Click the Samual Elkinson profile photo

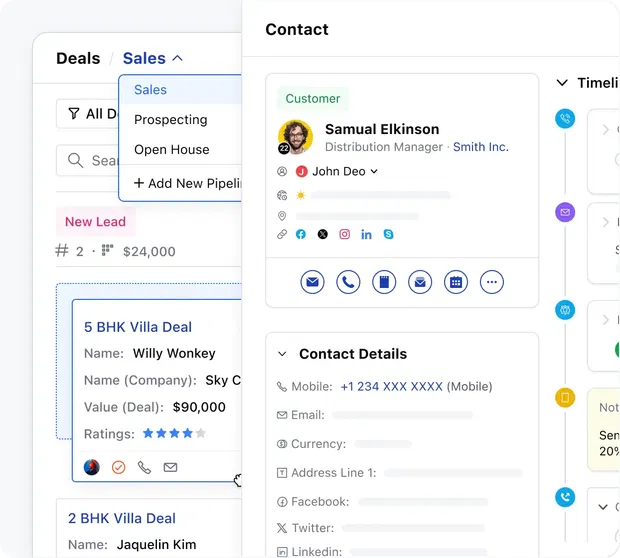(295, 137)
